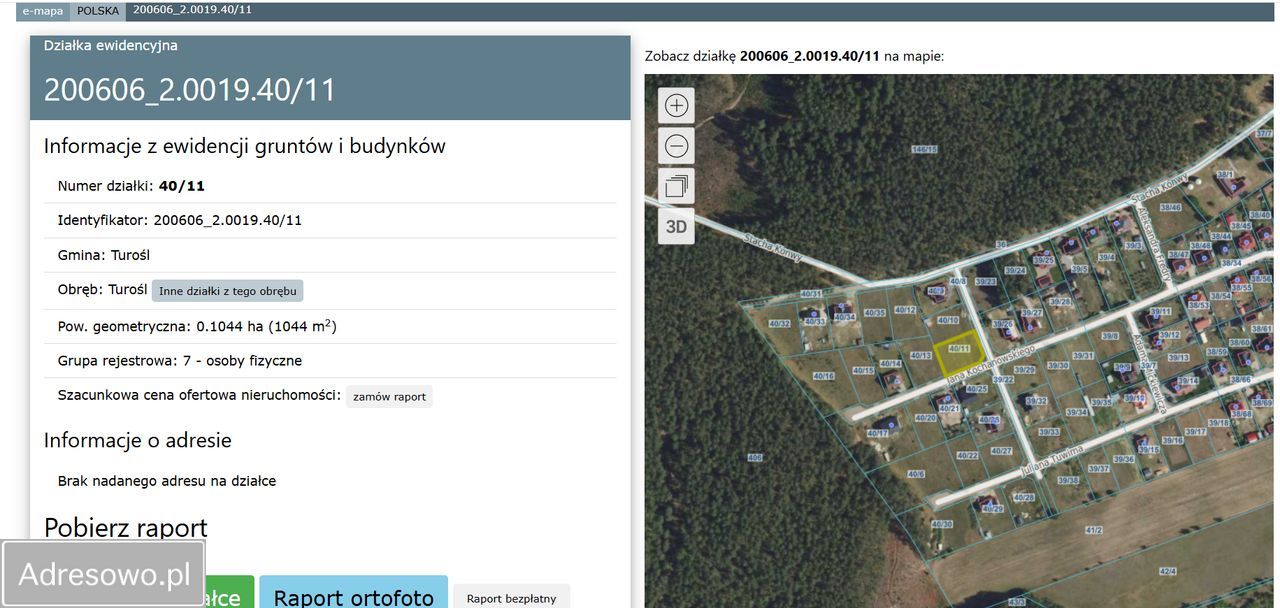Select breadcrumb 200606_2.0019.40/11
The width and height of the screenshot is (1280, 608).
point(192,10)
